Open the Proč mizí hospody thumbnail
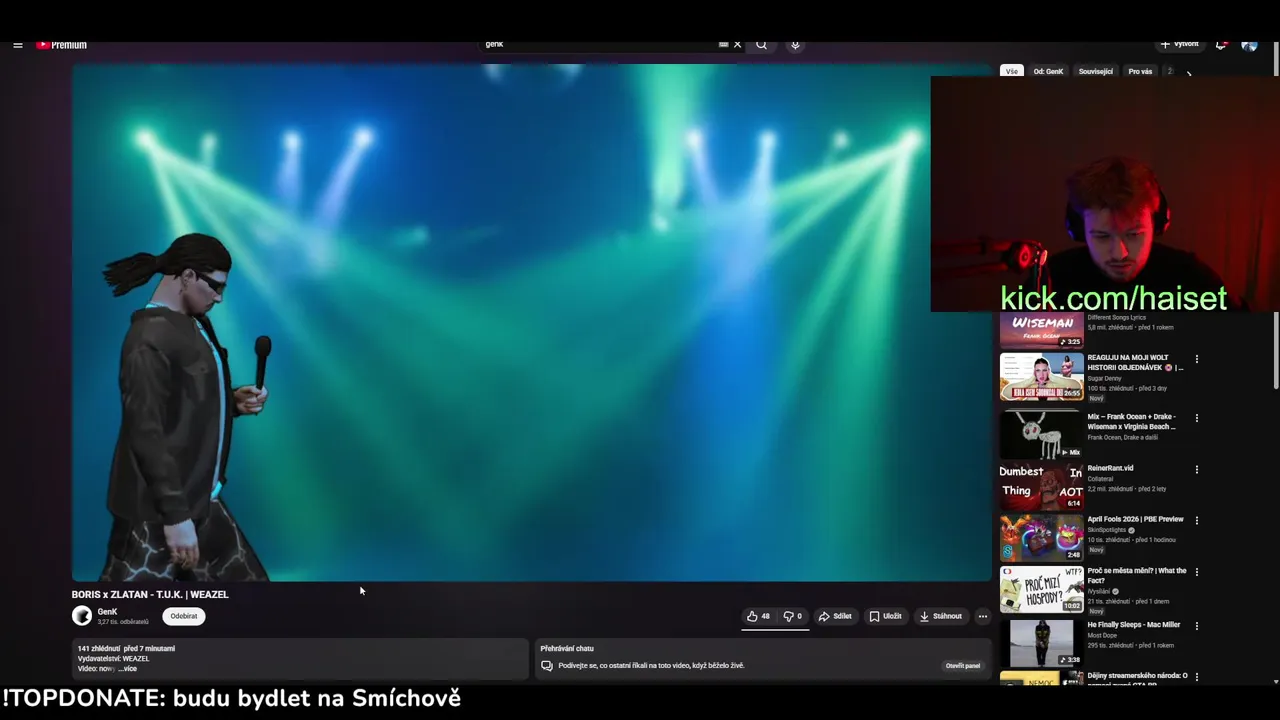 (1041, 589)
